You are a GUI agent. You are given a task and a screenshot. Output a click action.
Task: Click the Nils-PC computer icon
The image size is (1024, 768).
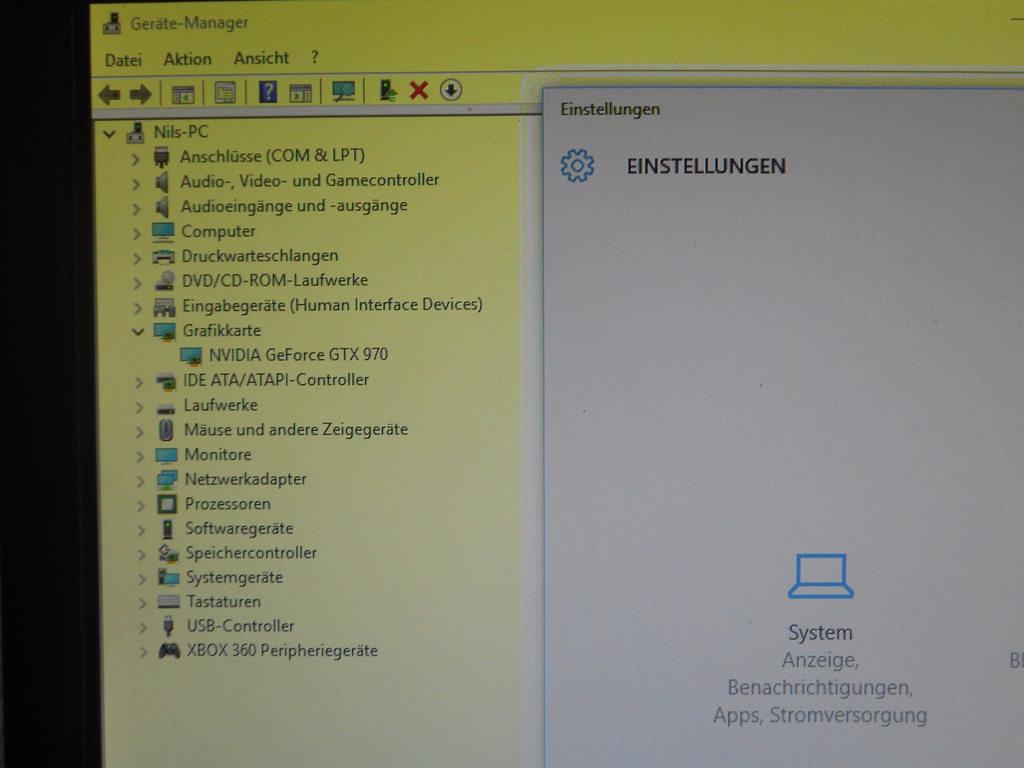pyautogui.click(x=136, y=133)
